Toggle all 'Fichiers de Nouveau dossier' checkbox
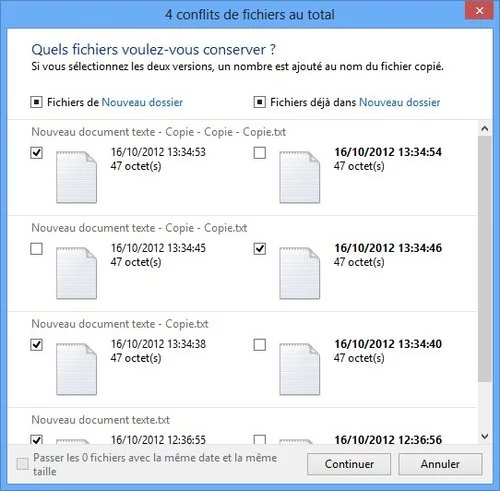Screen dimensions: 500x491 pos(36,102)
